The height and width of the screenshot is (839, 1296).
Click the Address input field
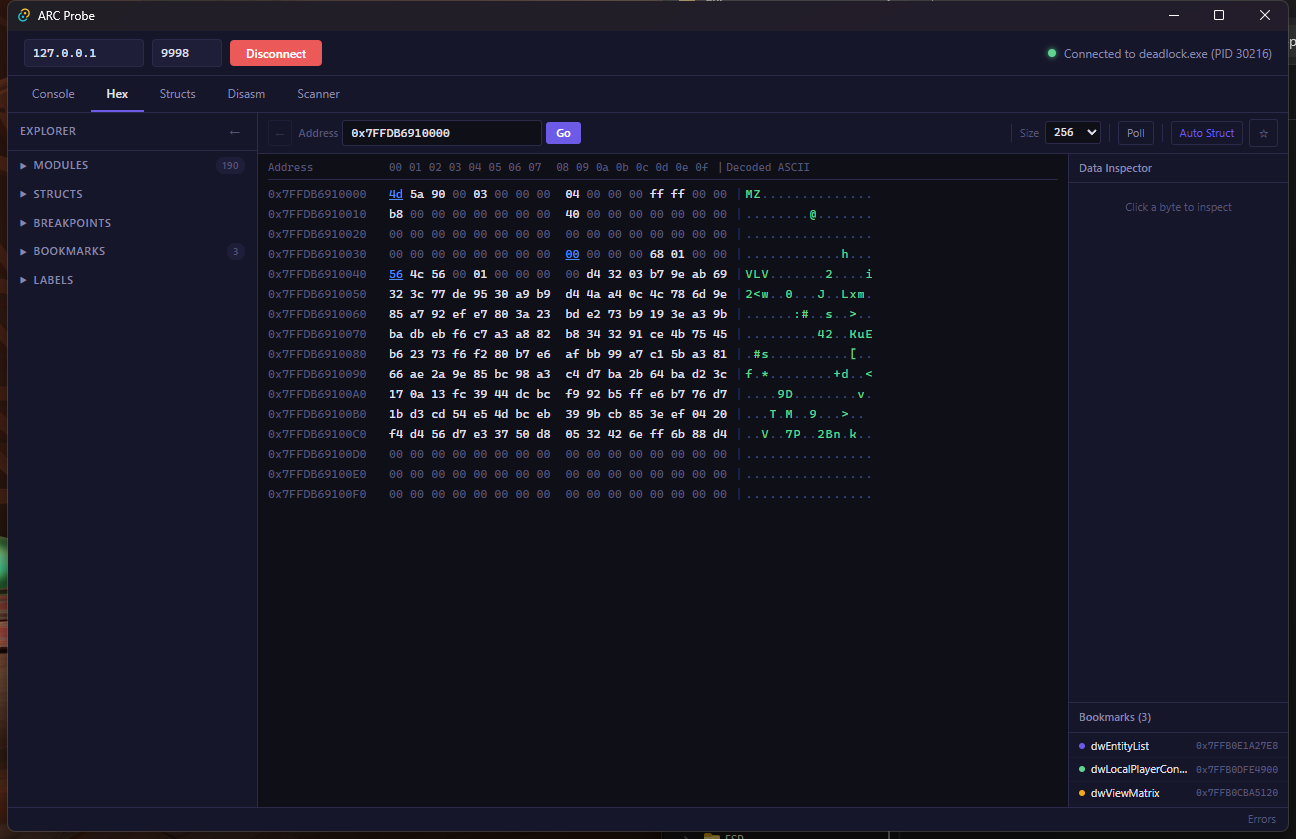pos(442,133)
